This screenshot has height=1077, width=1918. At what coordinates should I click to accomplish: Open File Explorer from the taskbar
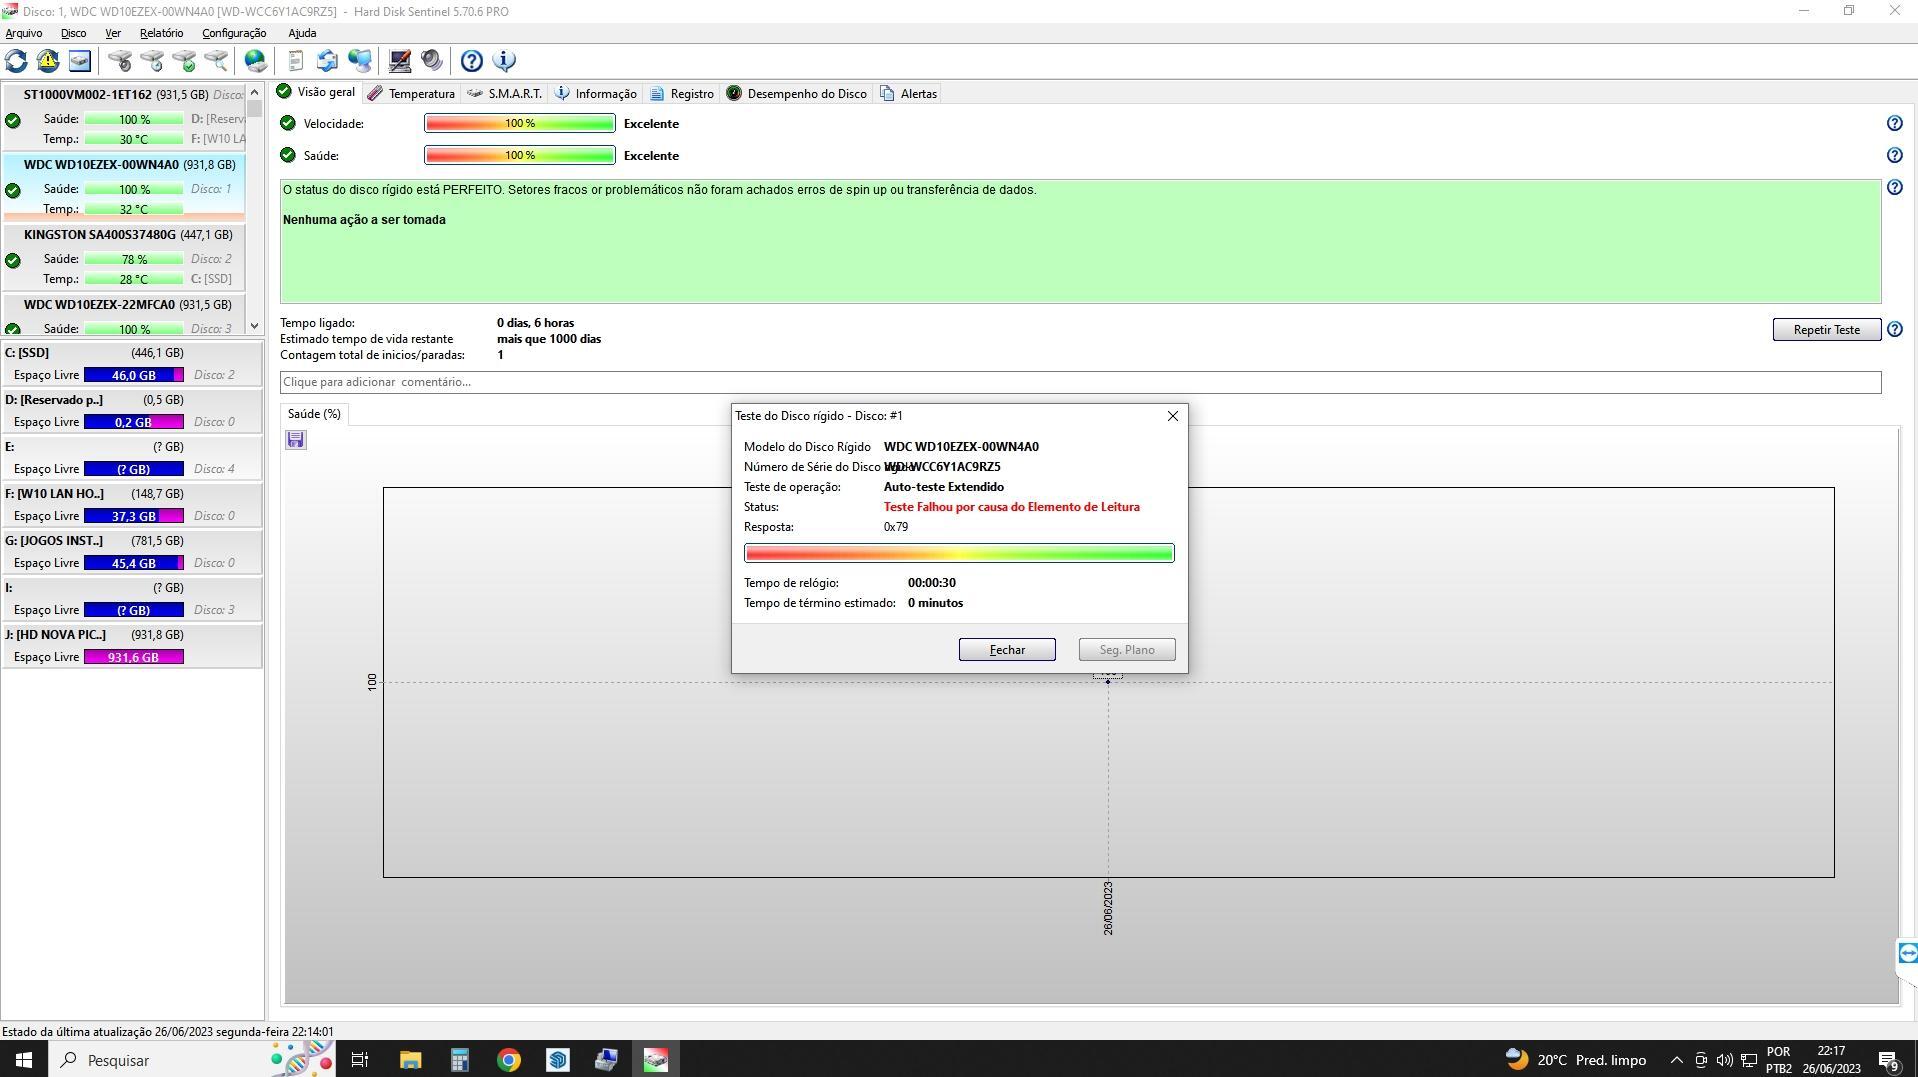[410, 1060]
